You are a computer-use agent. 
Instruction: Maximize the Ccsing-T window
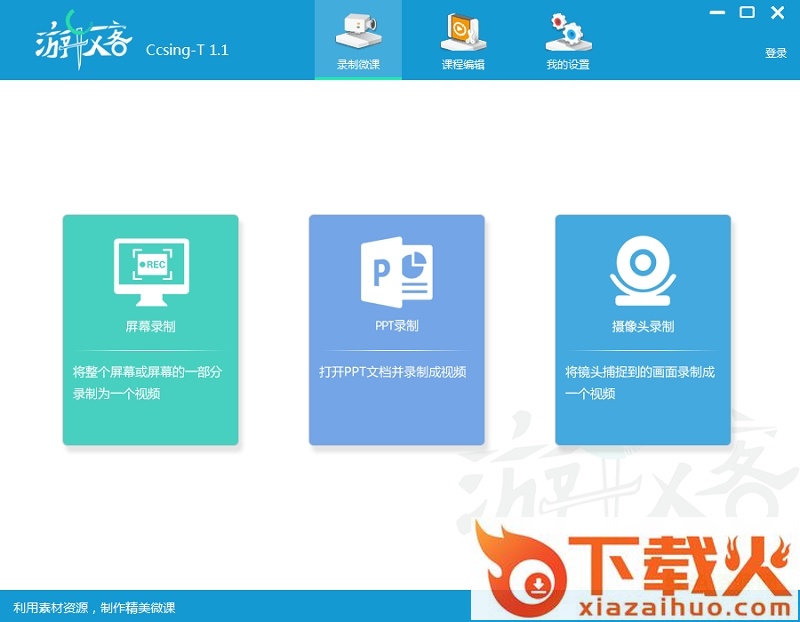[x=747, y=12]
